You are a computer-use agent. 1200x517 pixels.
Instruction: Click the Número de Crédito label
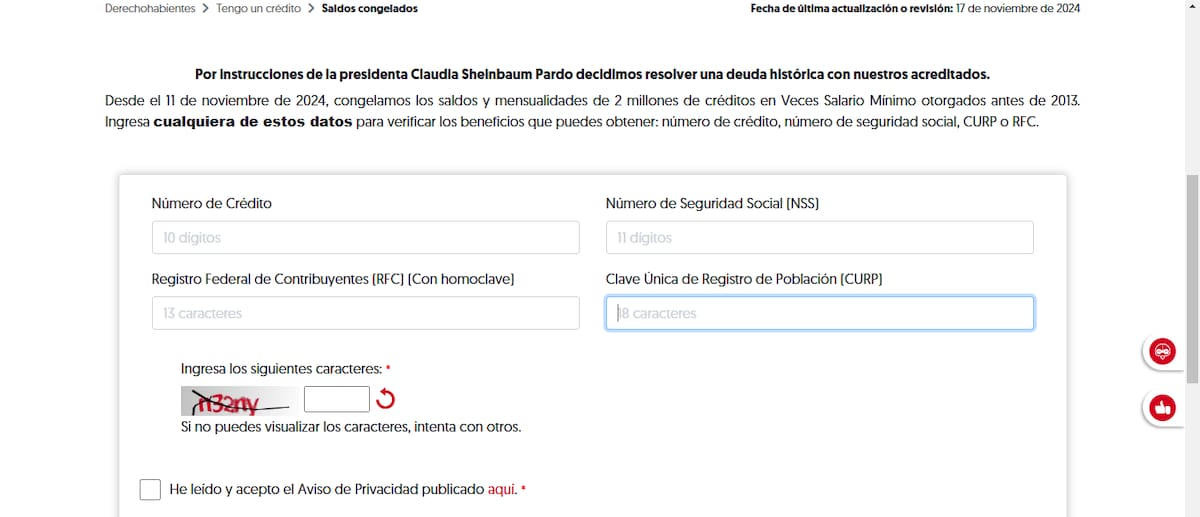(211, 204)
